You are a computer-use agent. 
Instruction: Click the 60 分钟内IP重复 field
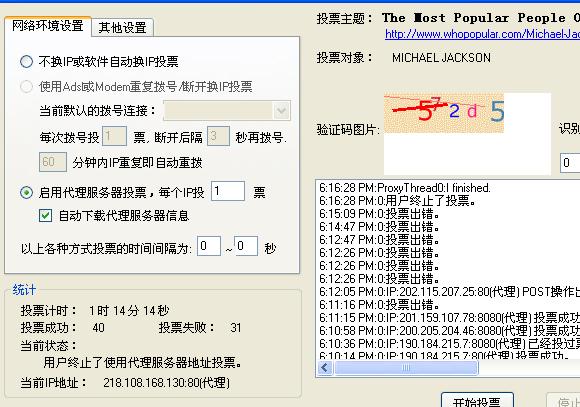click(53, 162)
